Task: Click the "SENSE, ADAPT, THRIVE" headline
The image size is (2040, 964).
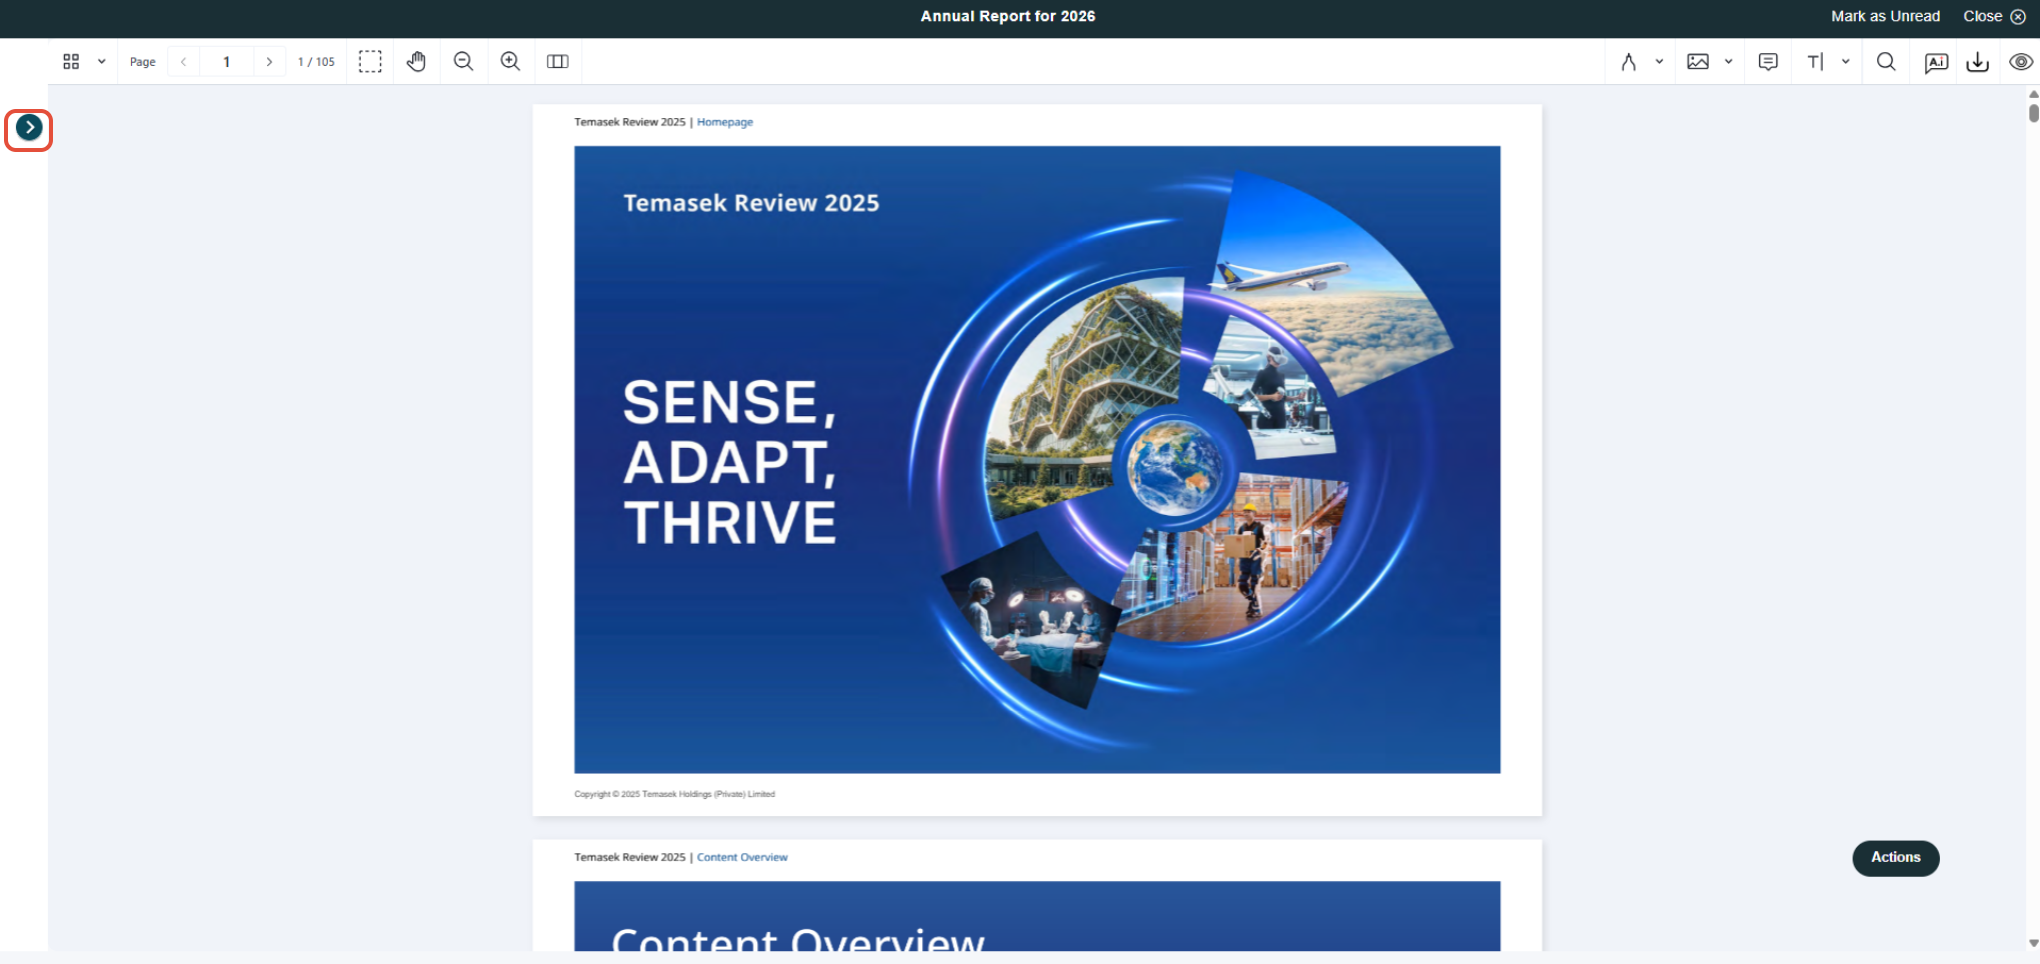Action: (x=730, y=462)
